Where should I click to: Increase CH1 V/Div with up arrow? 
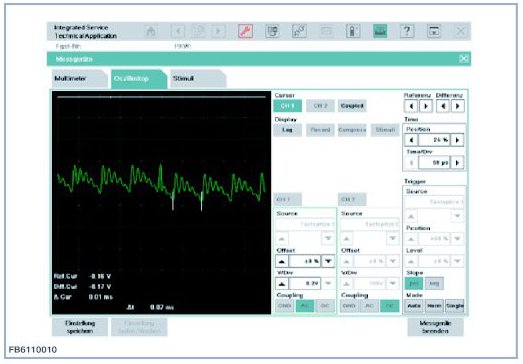click(x=282, y=284)
